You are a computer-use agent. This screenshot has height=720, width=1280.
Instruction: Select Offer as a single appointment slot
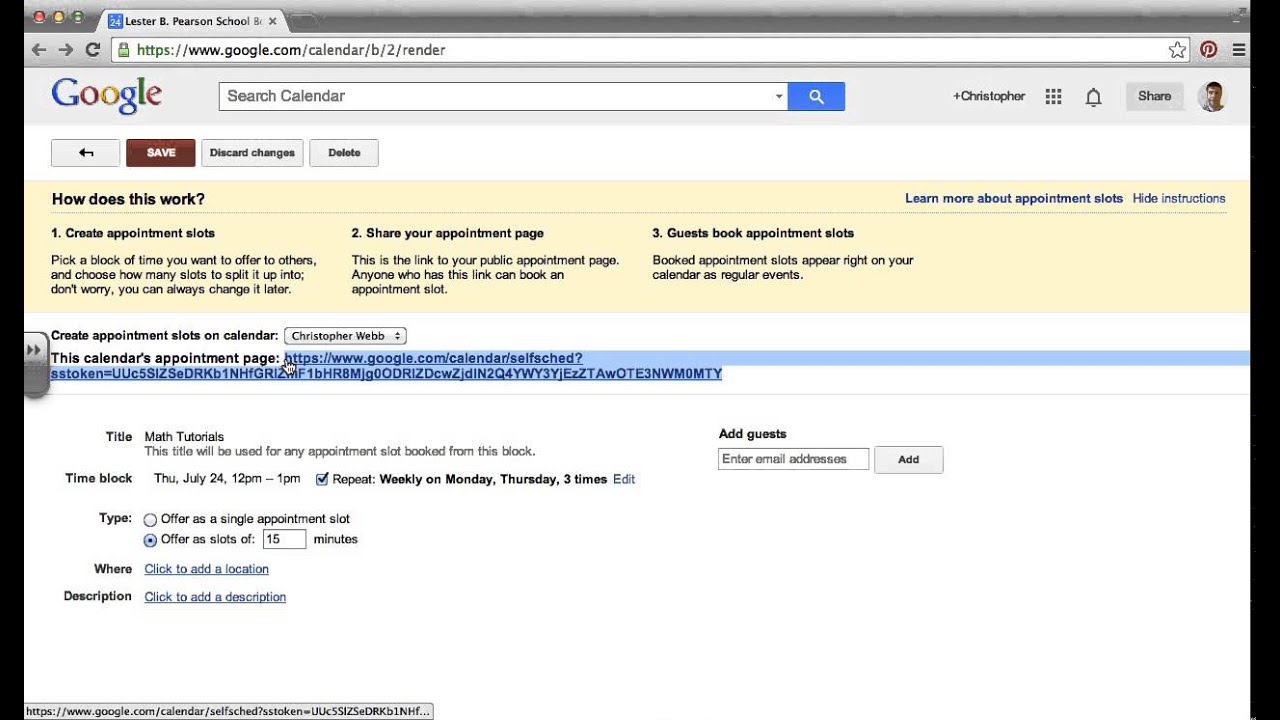coord(150,520)
